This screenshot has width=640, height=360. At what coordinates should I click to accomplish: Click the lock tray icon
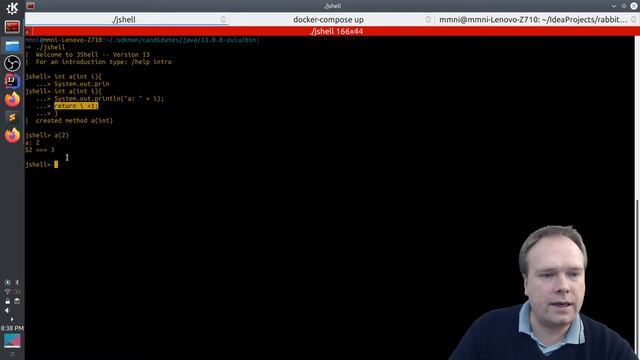coord(7,301)
